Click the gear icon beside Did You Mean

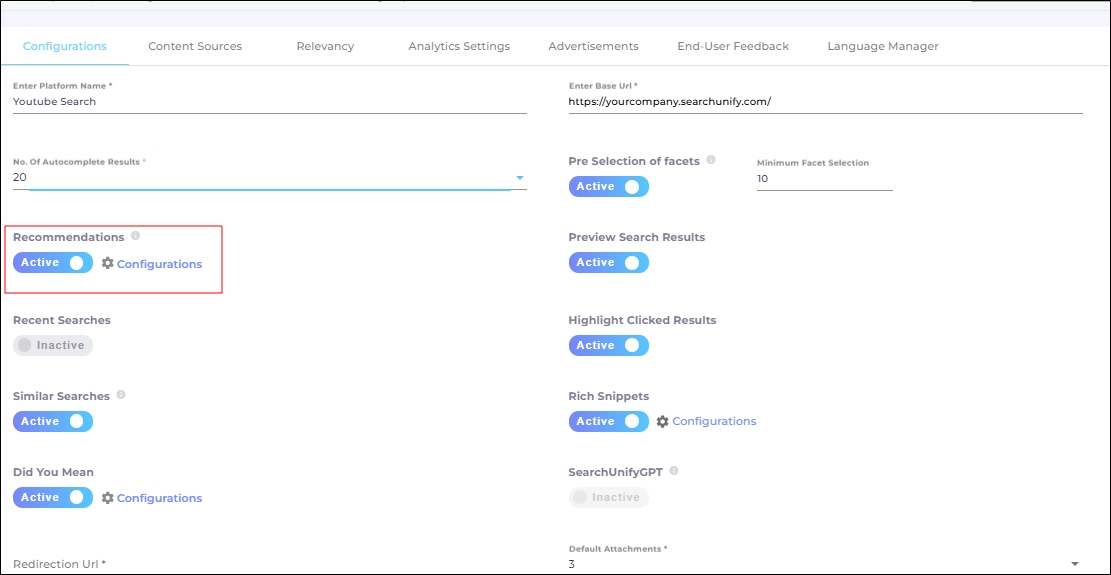pyautogui.click(x=108, y=498)
